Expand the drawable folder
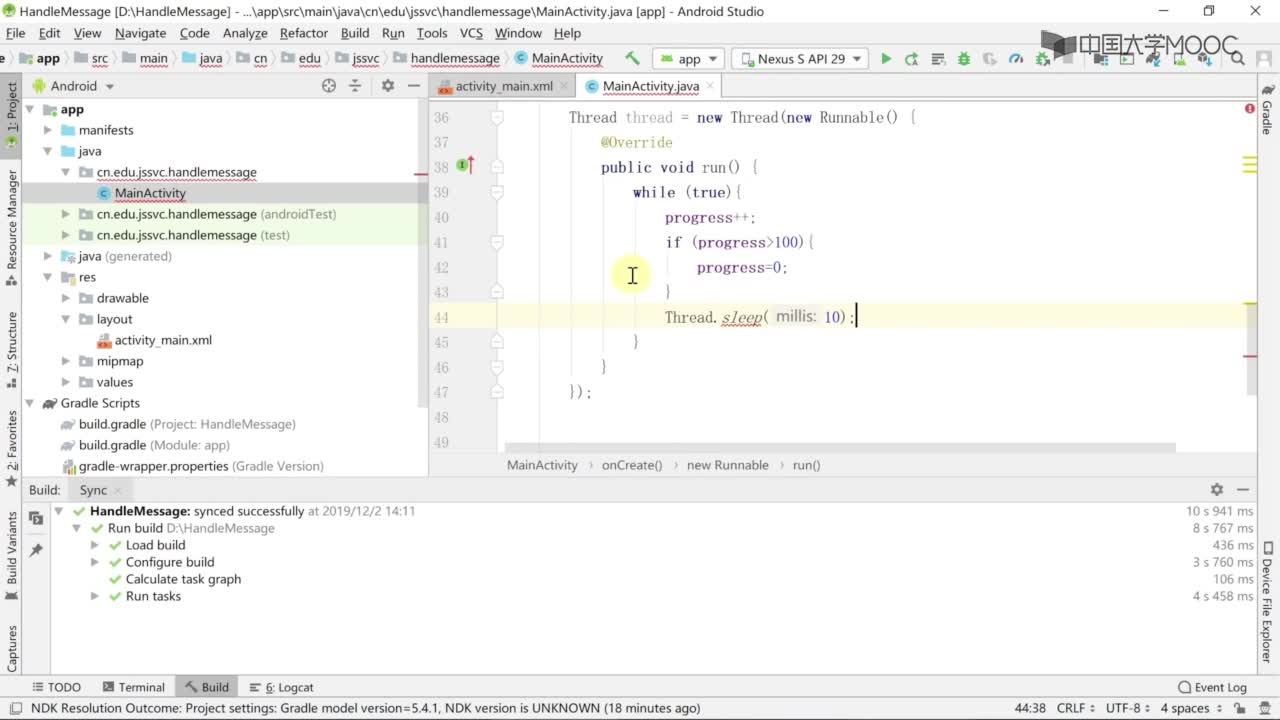Screen dimensions: 1280x720 65,298
